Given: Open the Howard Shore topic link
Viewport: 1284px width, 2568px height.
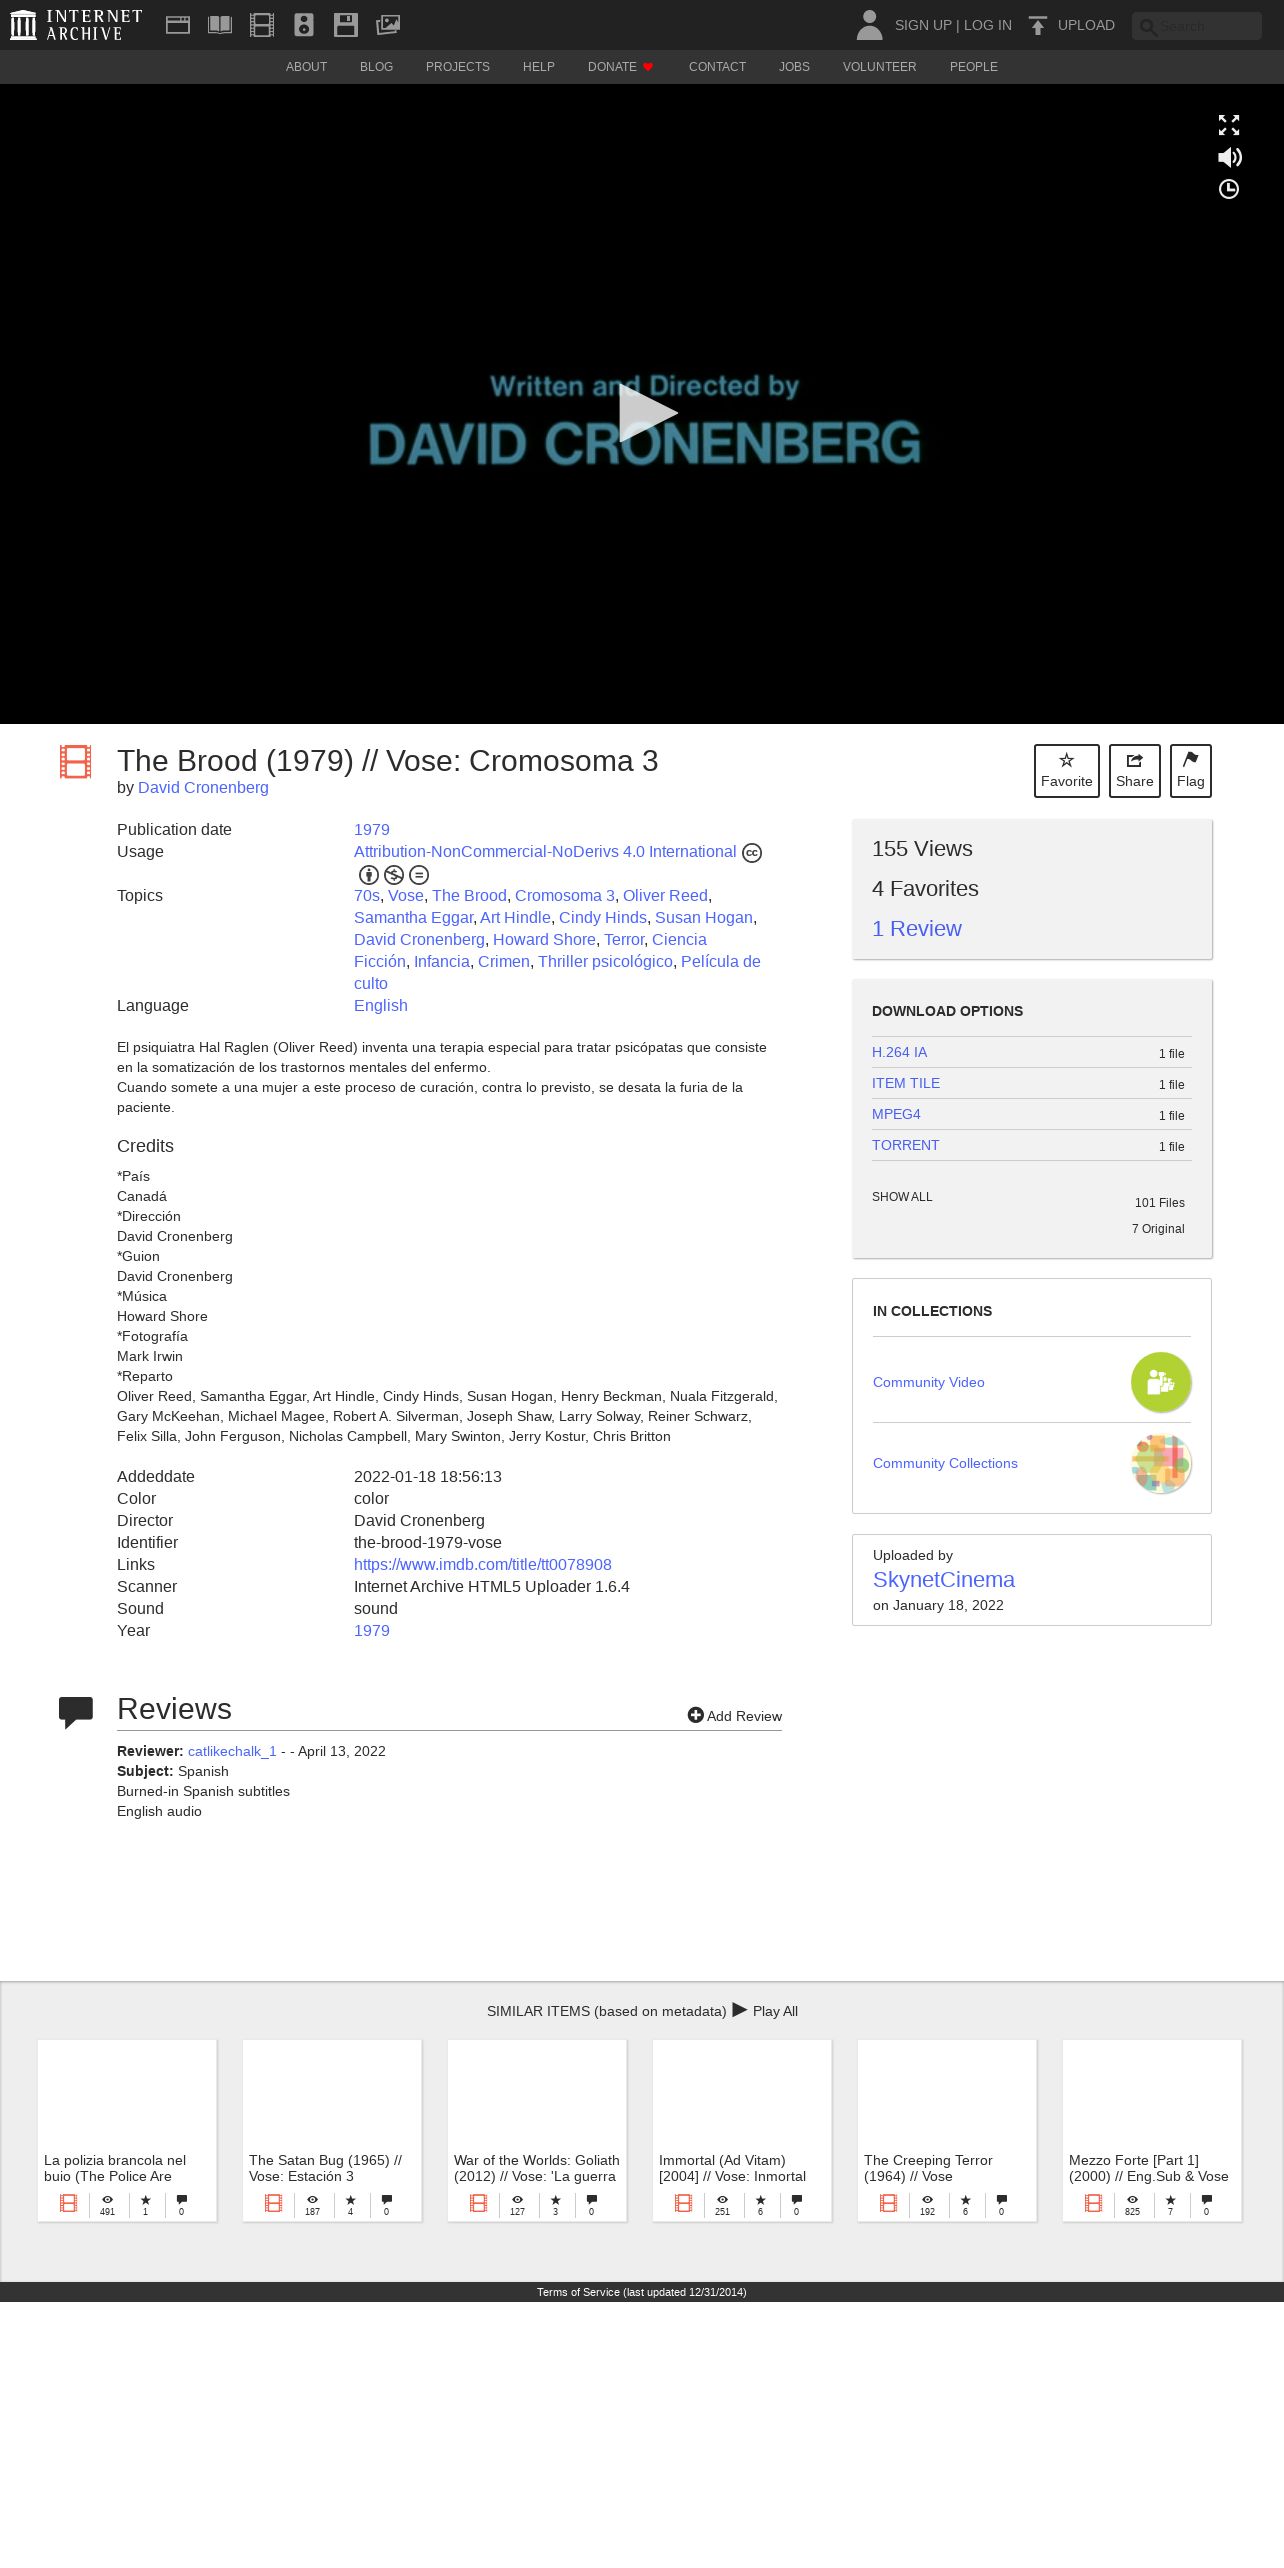Looking at the screenshot, I should click(544, 940).
